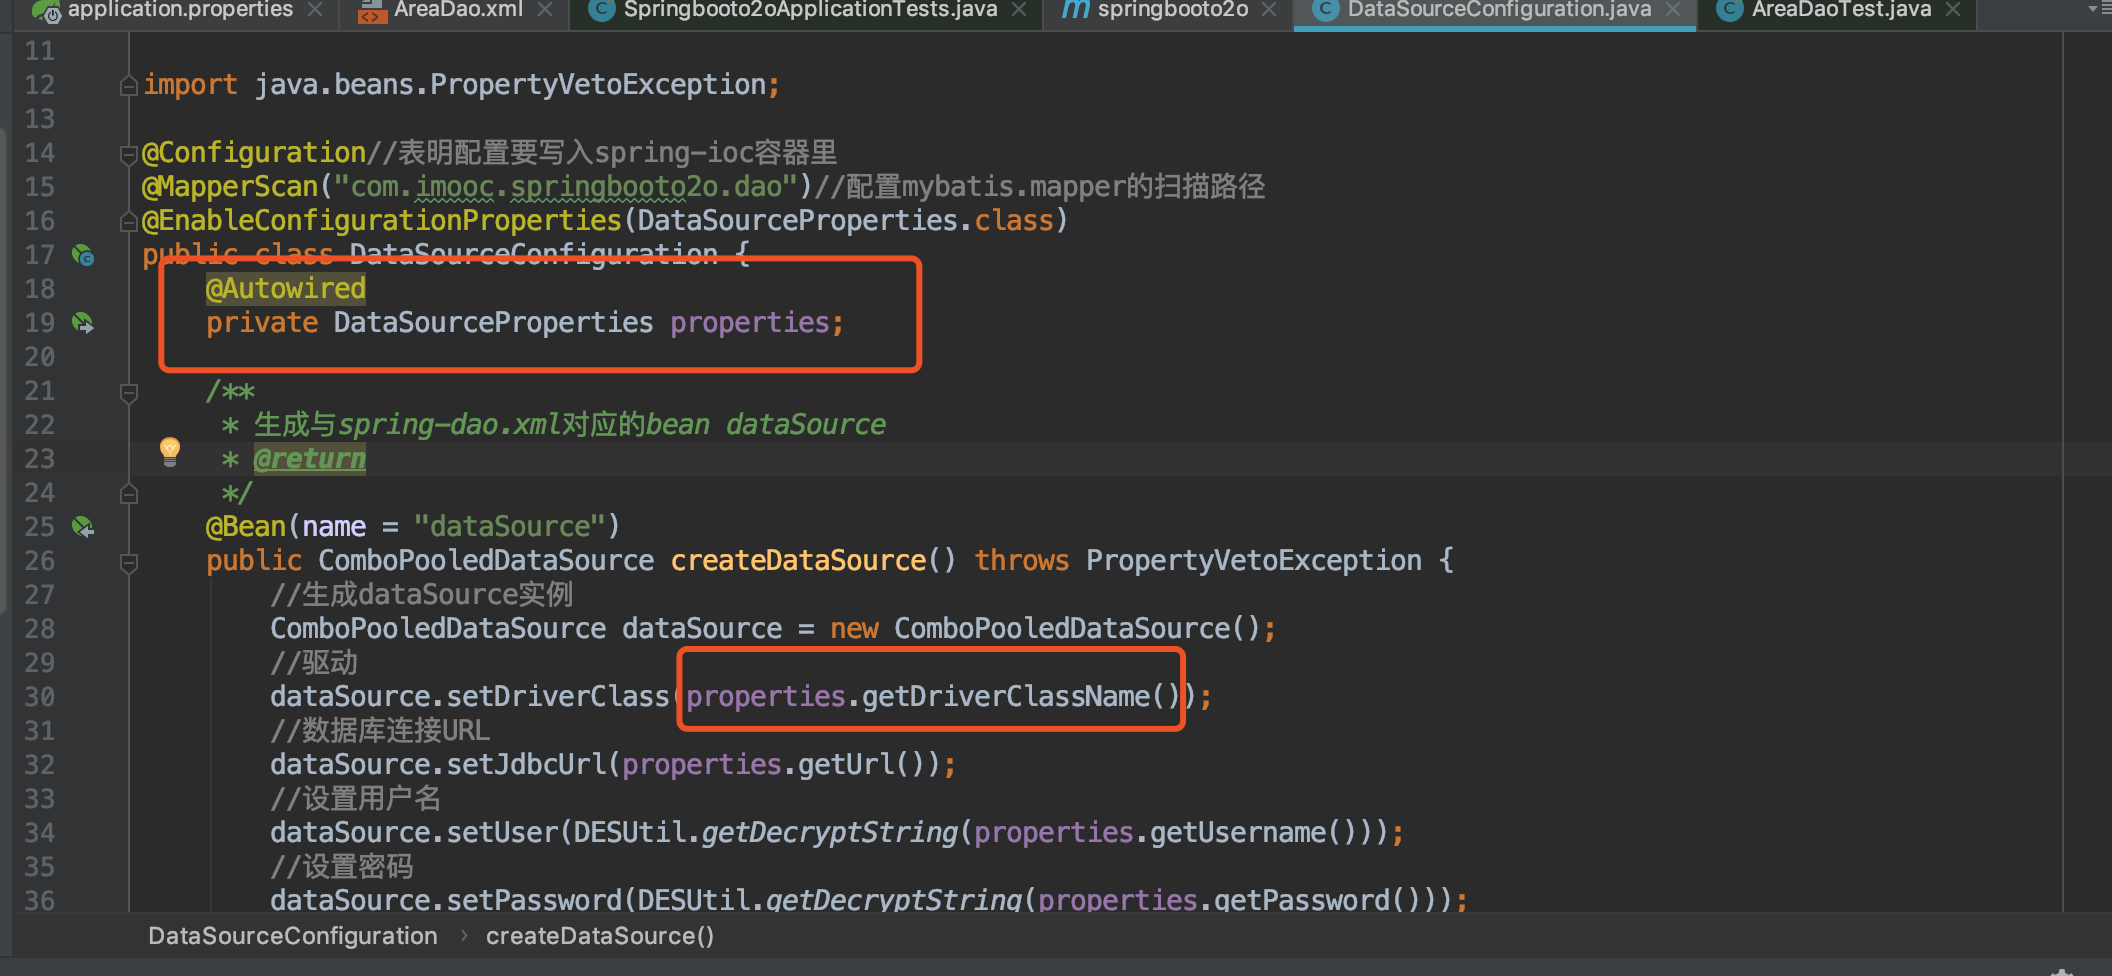Viewport: 2112px width, 976px height.
Task: Click the setJdbcUrl method call
Action: tap(526, 764)
